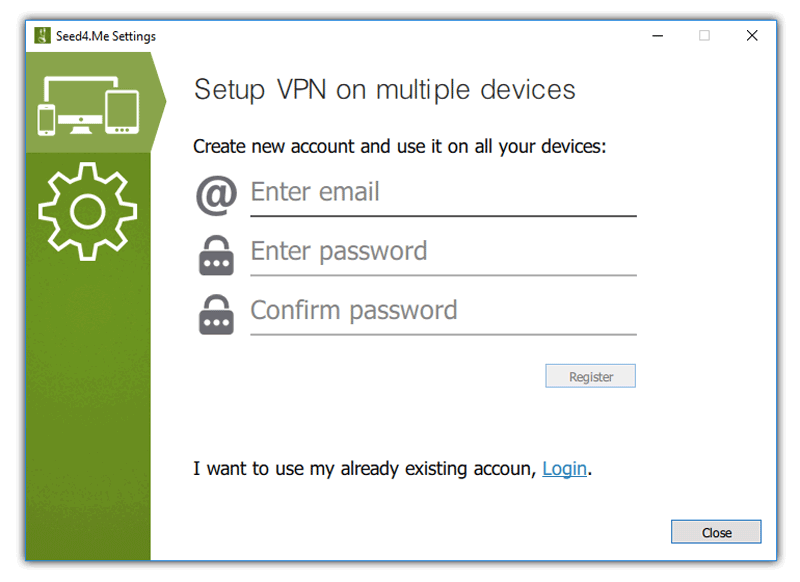
Task: Minimize the Seed4.Me Settings window
Action: (x=658, y=36)
